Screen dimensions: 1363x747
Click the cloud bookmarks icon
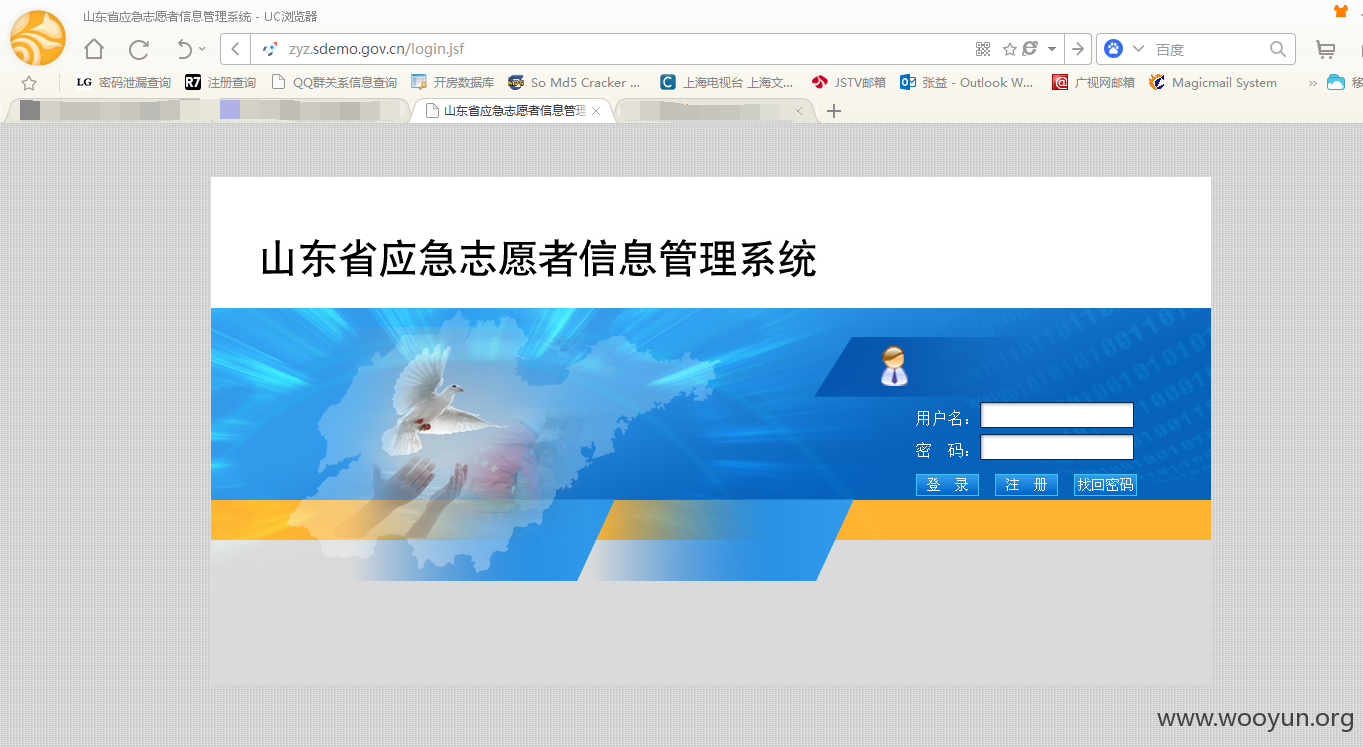coord(1336,83)
